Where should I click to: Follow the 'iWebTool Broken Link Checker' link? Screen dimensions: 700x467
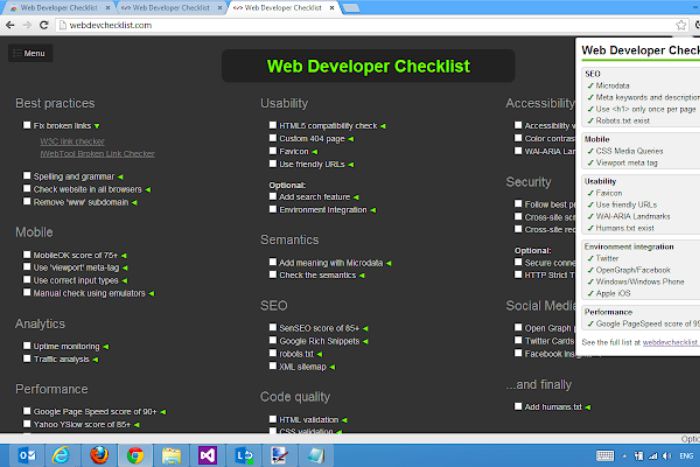97,154
